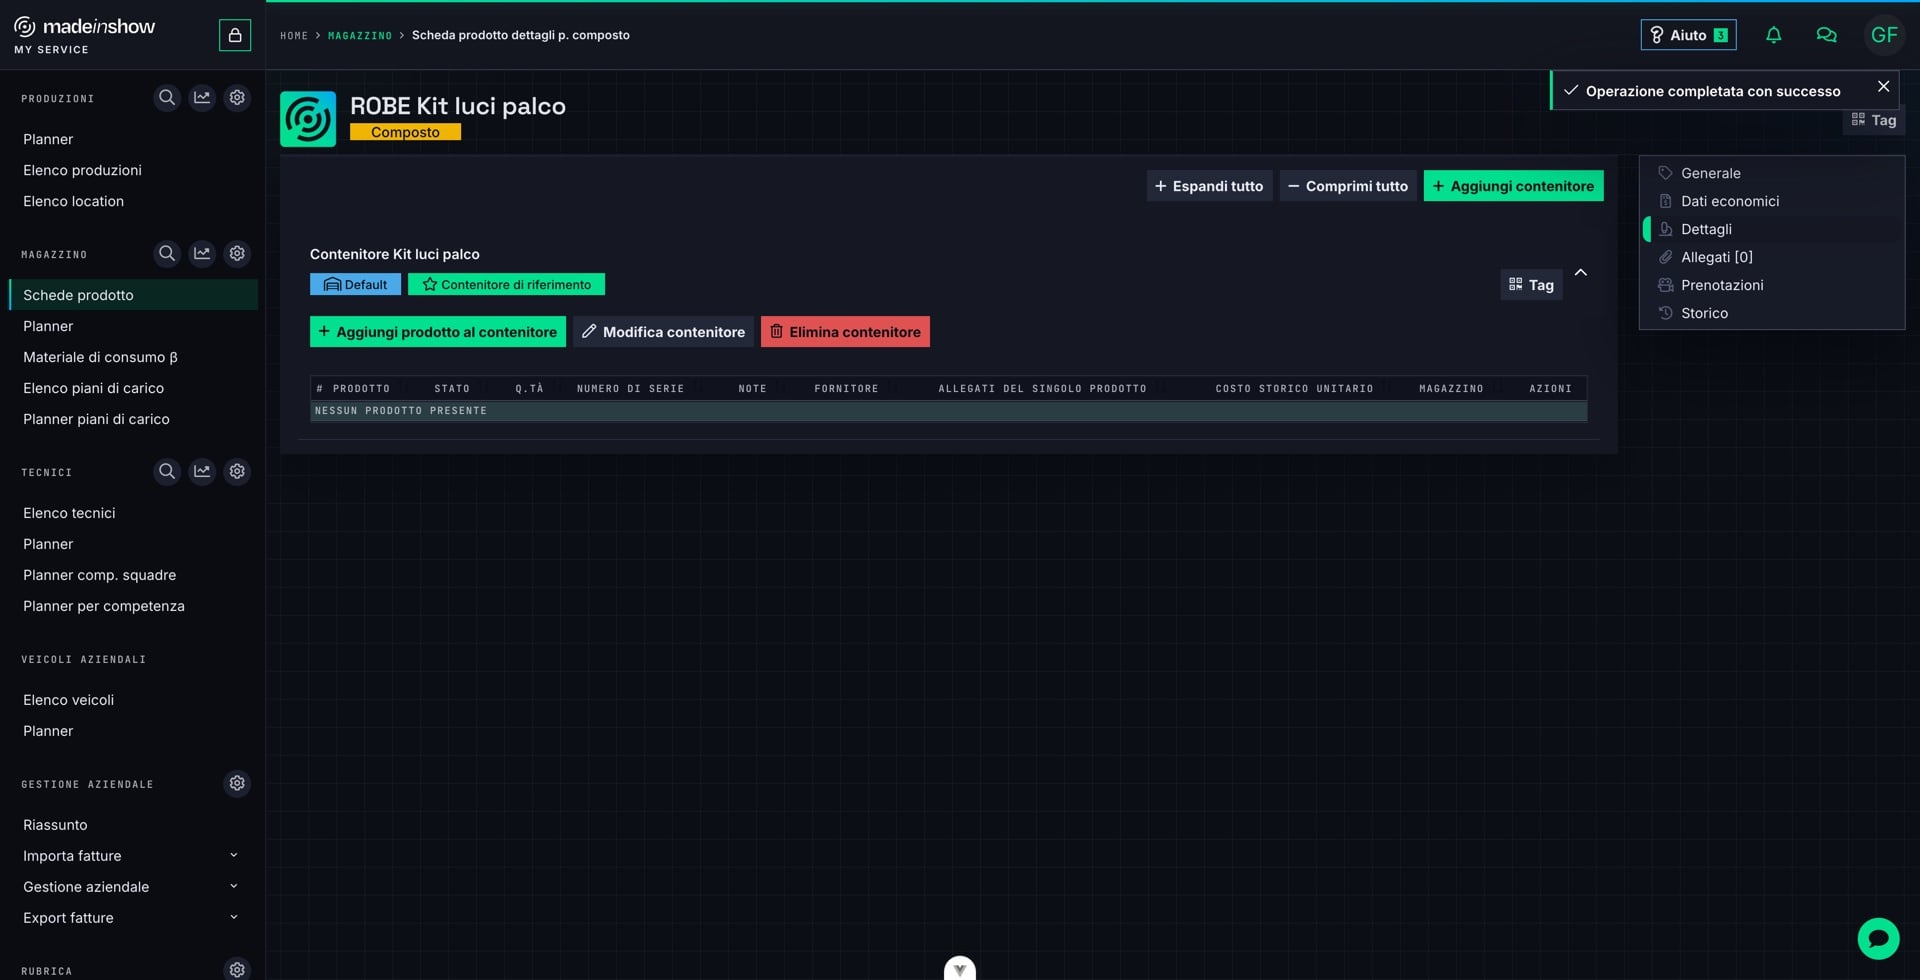This screenshot has width=1920, height=980.
Task: Open Elenco tecnici
Action: pyautogui.click(x=69, y=513)
